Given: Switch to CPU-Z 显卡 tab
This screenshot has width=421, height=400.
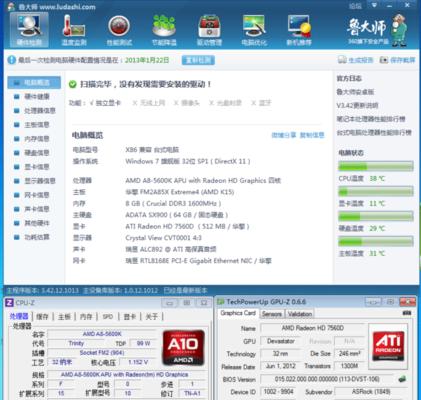Looking at the screenshot, I should click(130, 316).
